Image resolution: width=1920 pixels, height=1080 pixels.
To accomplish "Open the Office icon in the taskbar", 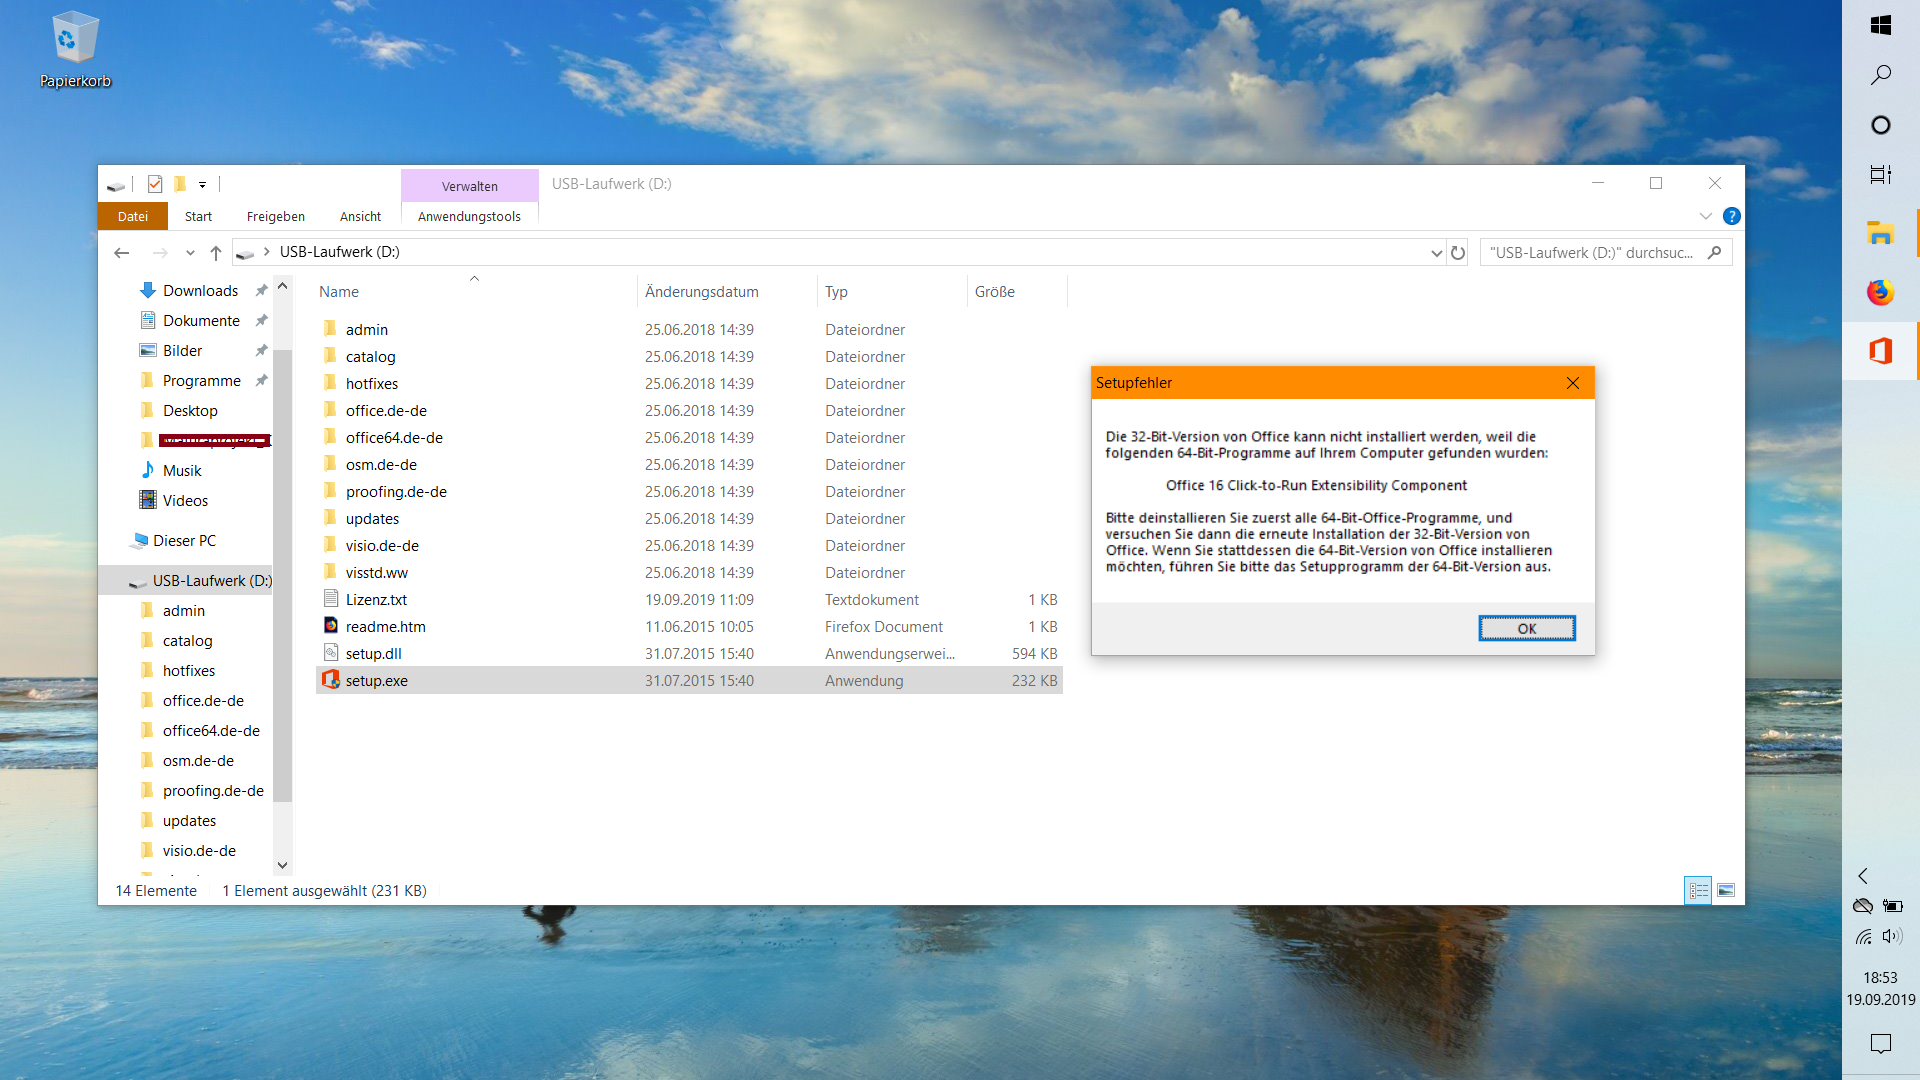I will click(1880, 351).
